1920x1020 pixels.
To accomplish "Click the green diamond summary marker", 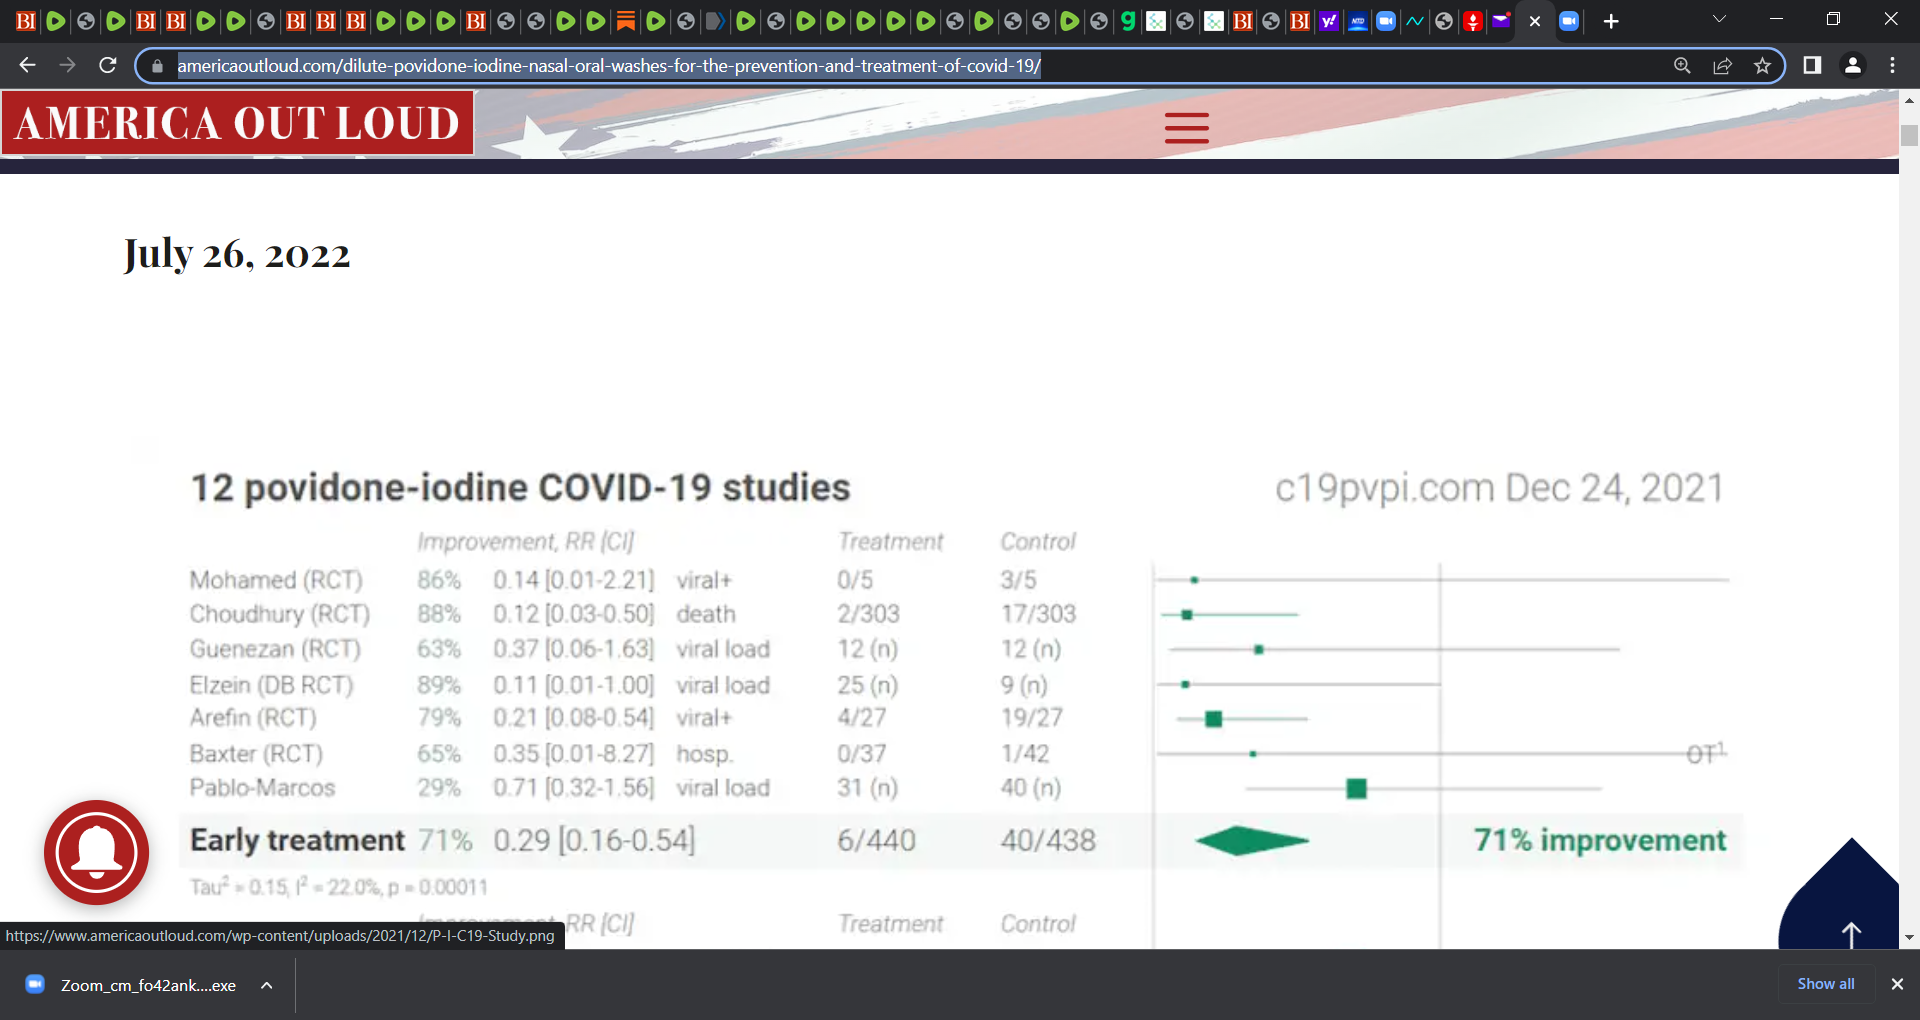I will click(x=1252, y=841).
